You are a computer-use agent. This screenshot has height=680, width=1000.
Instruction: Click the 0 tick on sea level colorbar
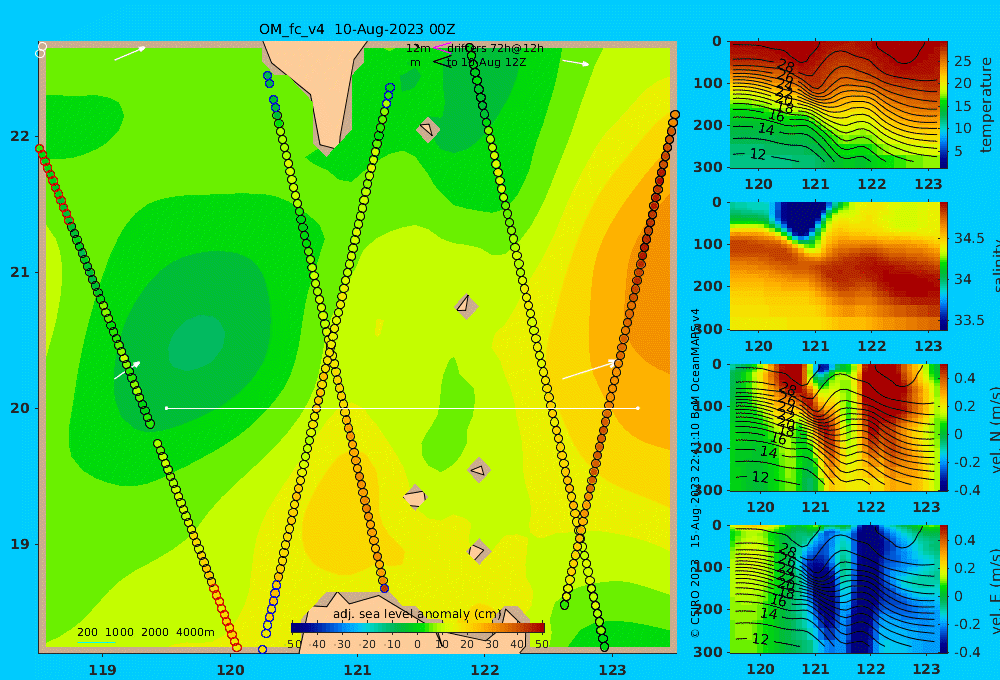click(417, 644)
